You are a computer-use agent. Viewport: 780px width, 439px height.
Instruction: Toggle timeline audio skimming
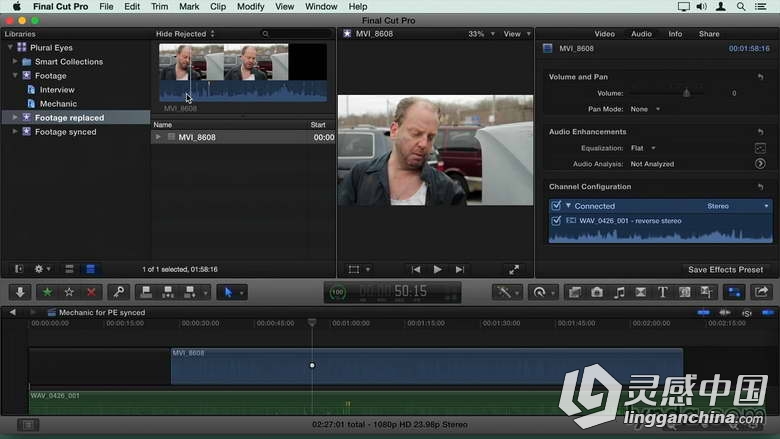pyautogui.click(x=725, y=313)
